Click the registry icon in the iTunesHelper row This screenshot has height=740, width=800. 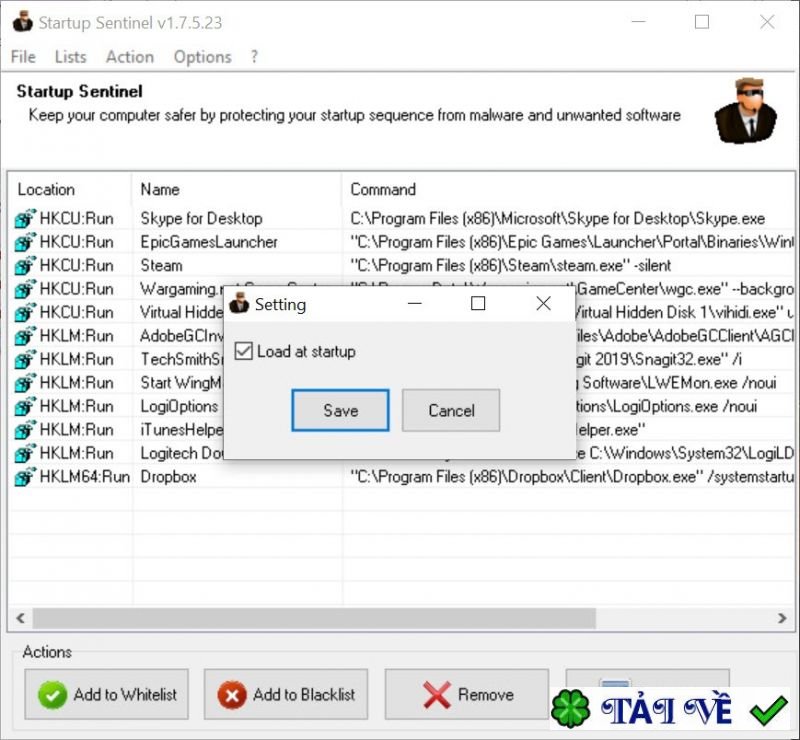(x=25, y=430)
